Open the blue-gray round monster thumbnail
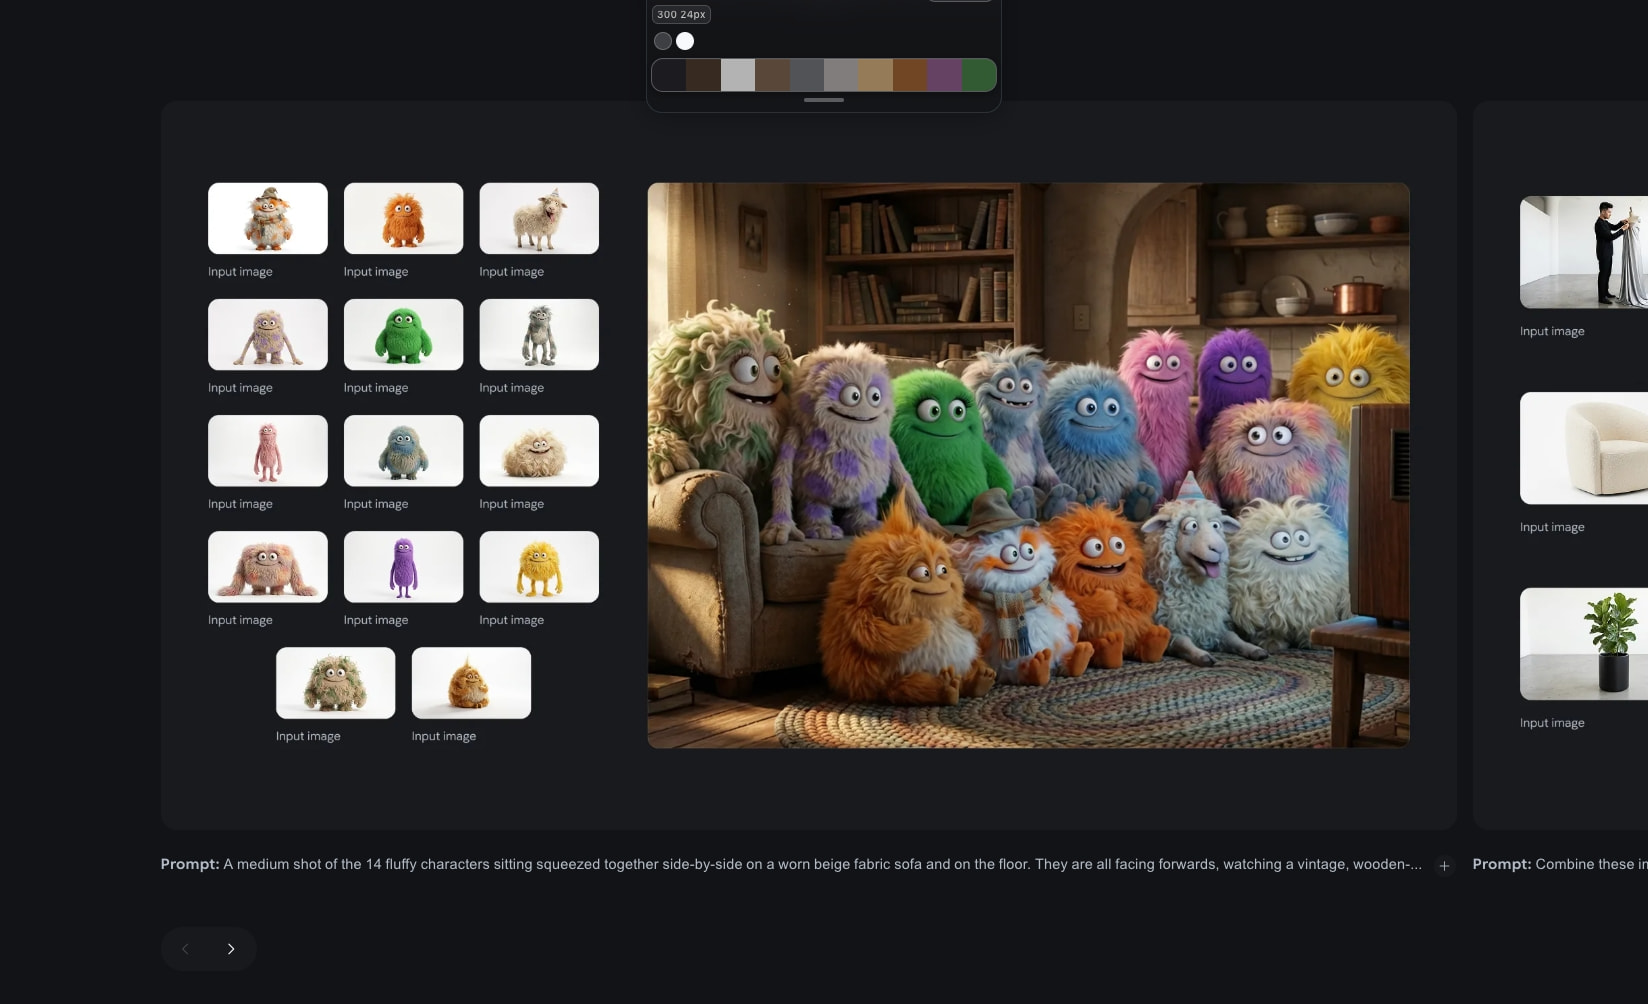 coord(403,450)
